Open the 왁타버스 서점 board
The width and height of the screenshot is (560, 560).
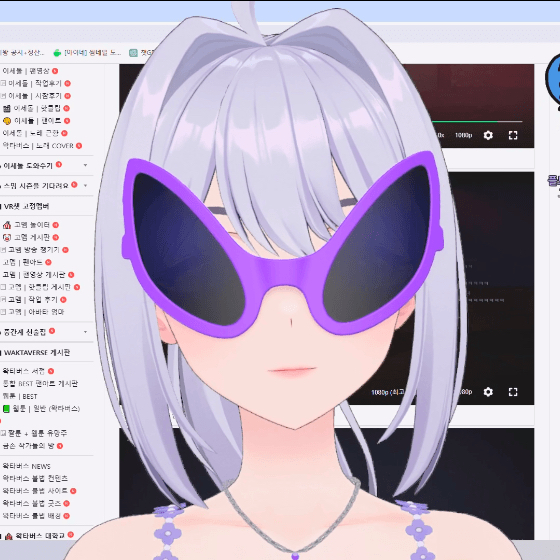(x=24, y=371)
